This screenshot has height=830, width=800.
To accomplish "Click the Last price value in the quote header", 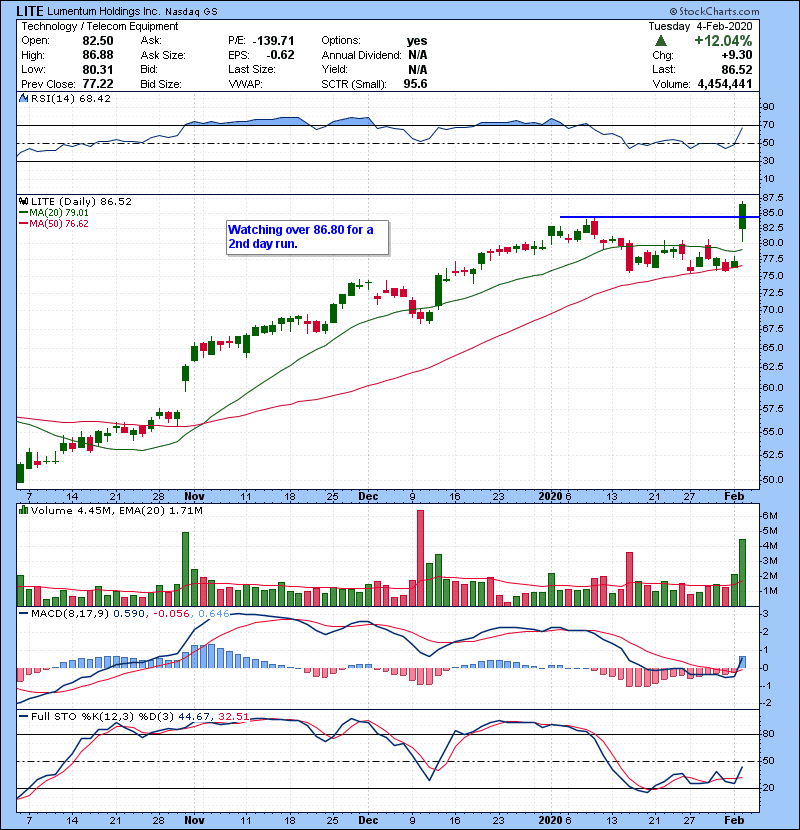I will click(x=736, y=69).
